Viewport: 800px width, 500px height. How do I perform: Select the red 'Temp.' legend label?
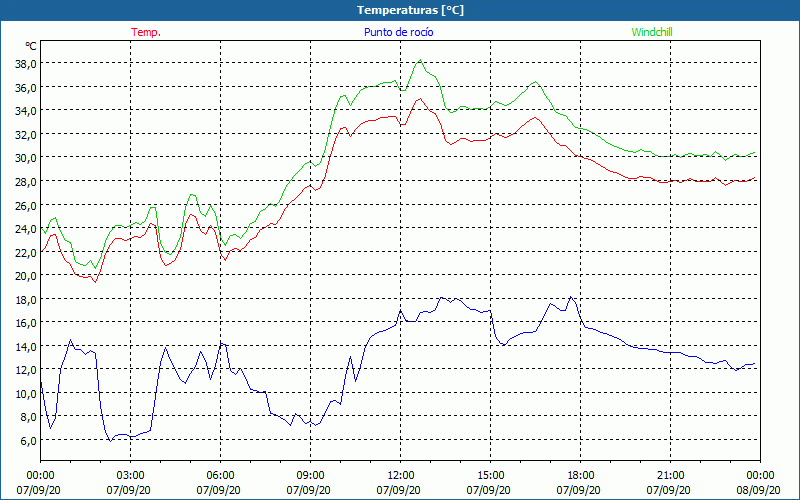146,32
